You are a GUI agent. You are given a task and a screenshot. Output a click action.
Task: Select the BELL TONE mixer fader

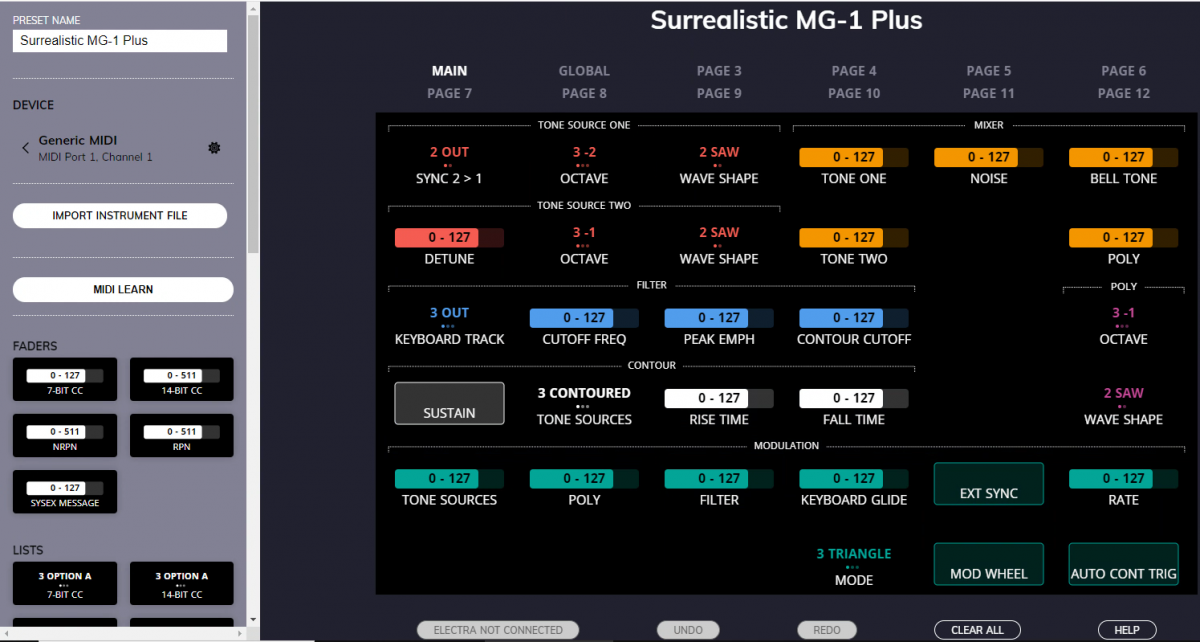[1123, 166]
